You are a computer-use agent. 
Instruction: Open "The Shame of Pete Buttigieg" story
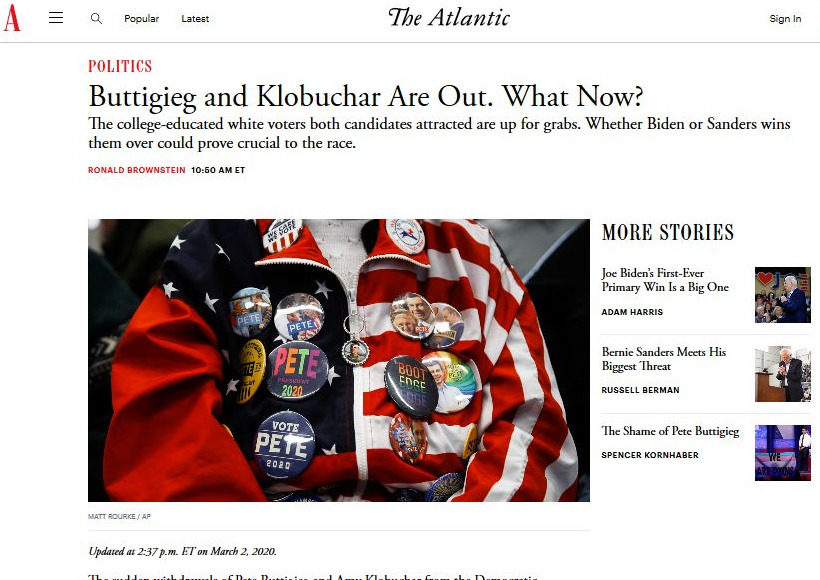click(670, 431)
